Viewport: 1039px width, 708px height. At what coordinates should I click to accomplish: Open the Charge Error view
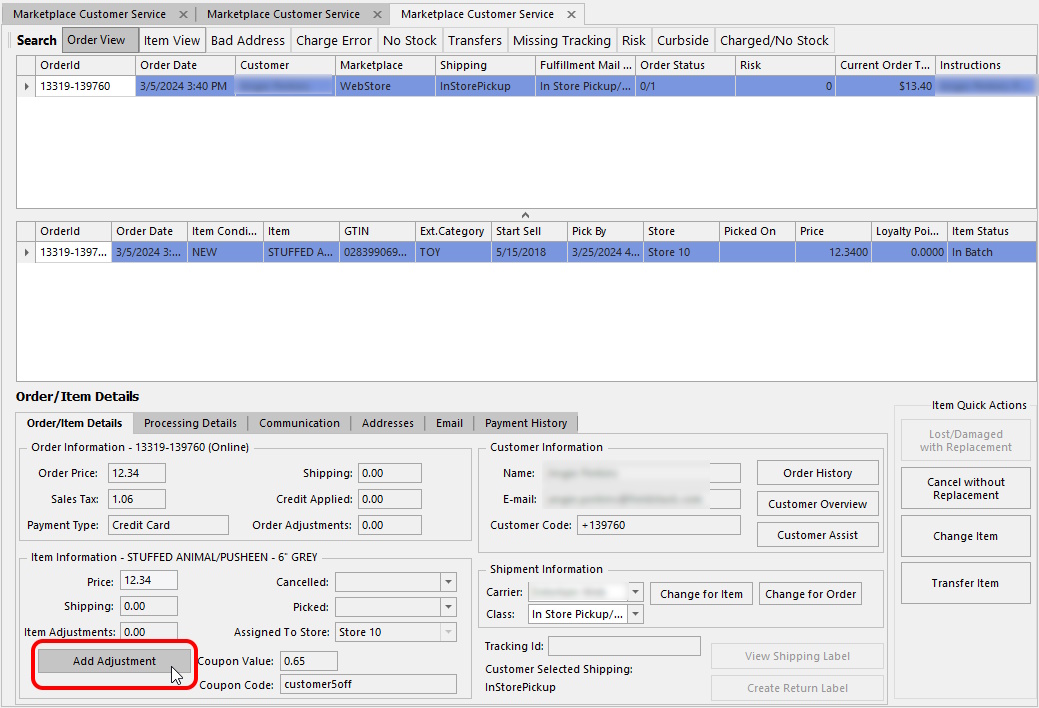[334, 40]
